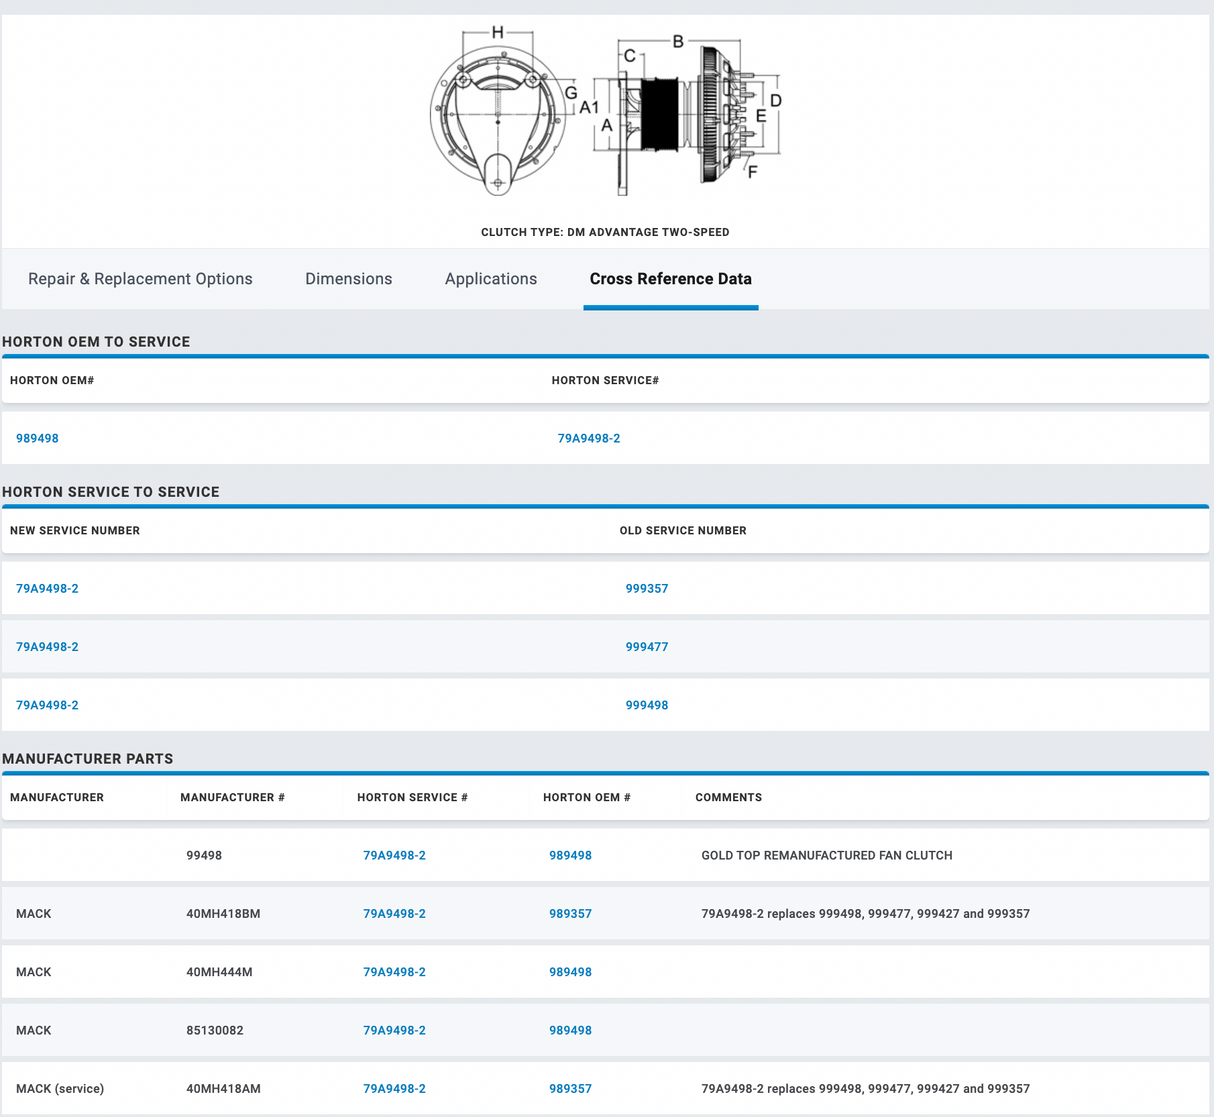This screenshot has width=1214, height=1117.
Task: Follow old service number 999498 link
Action: pos(646,705)
